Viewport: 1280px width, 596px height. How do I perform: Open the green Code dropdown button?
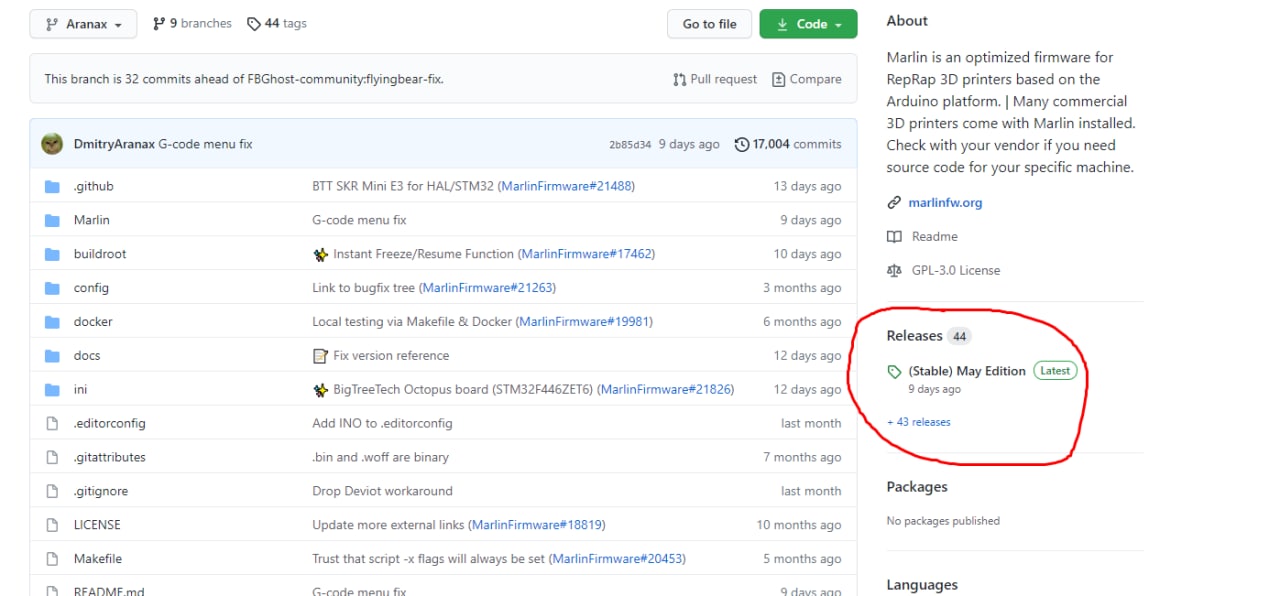(808, 24)
